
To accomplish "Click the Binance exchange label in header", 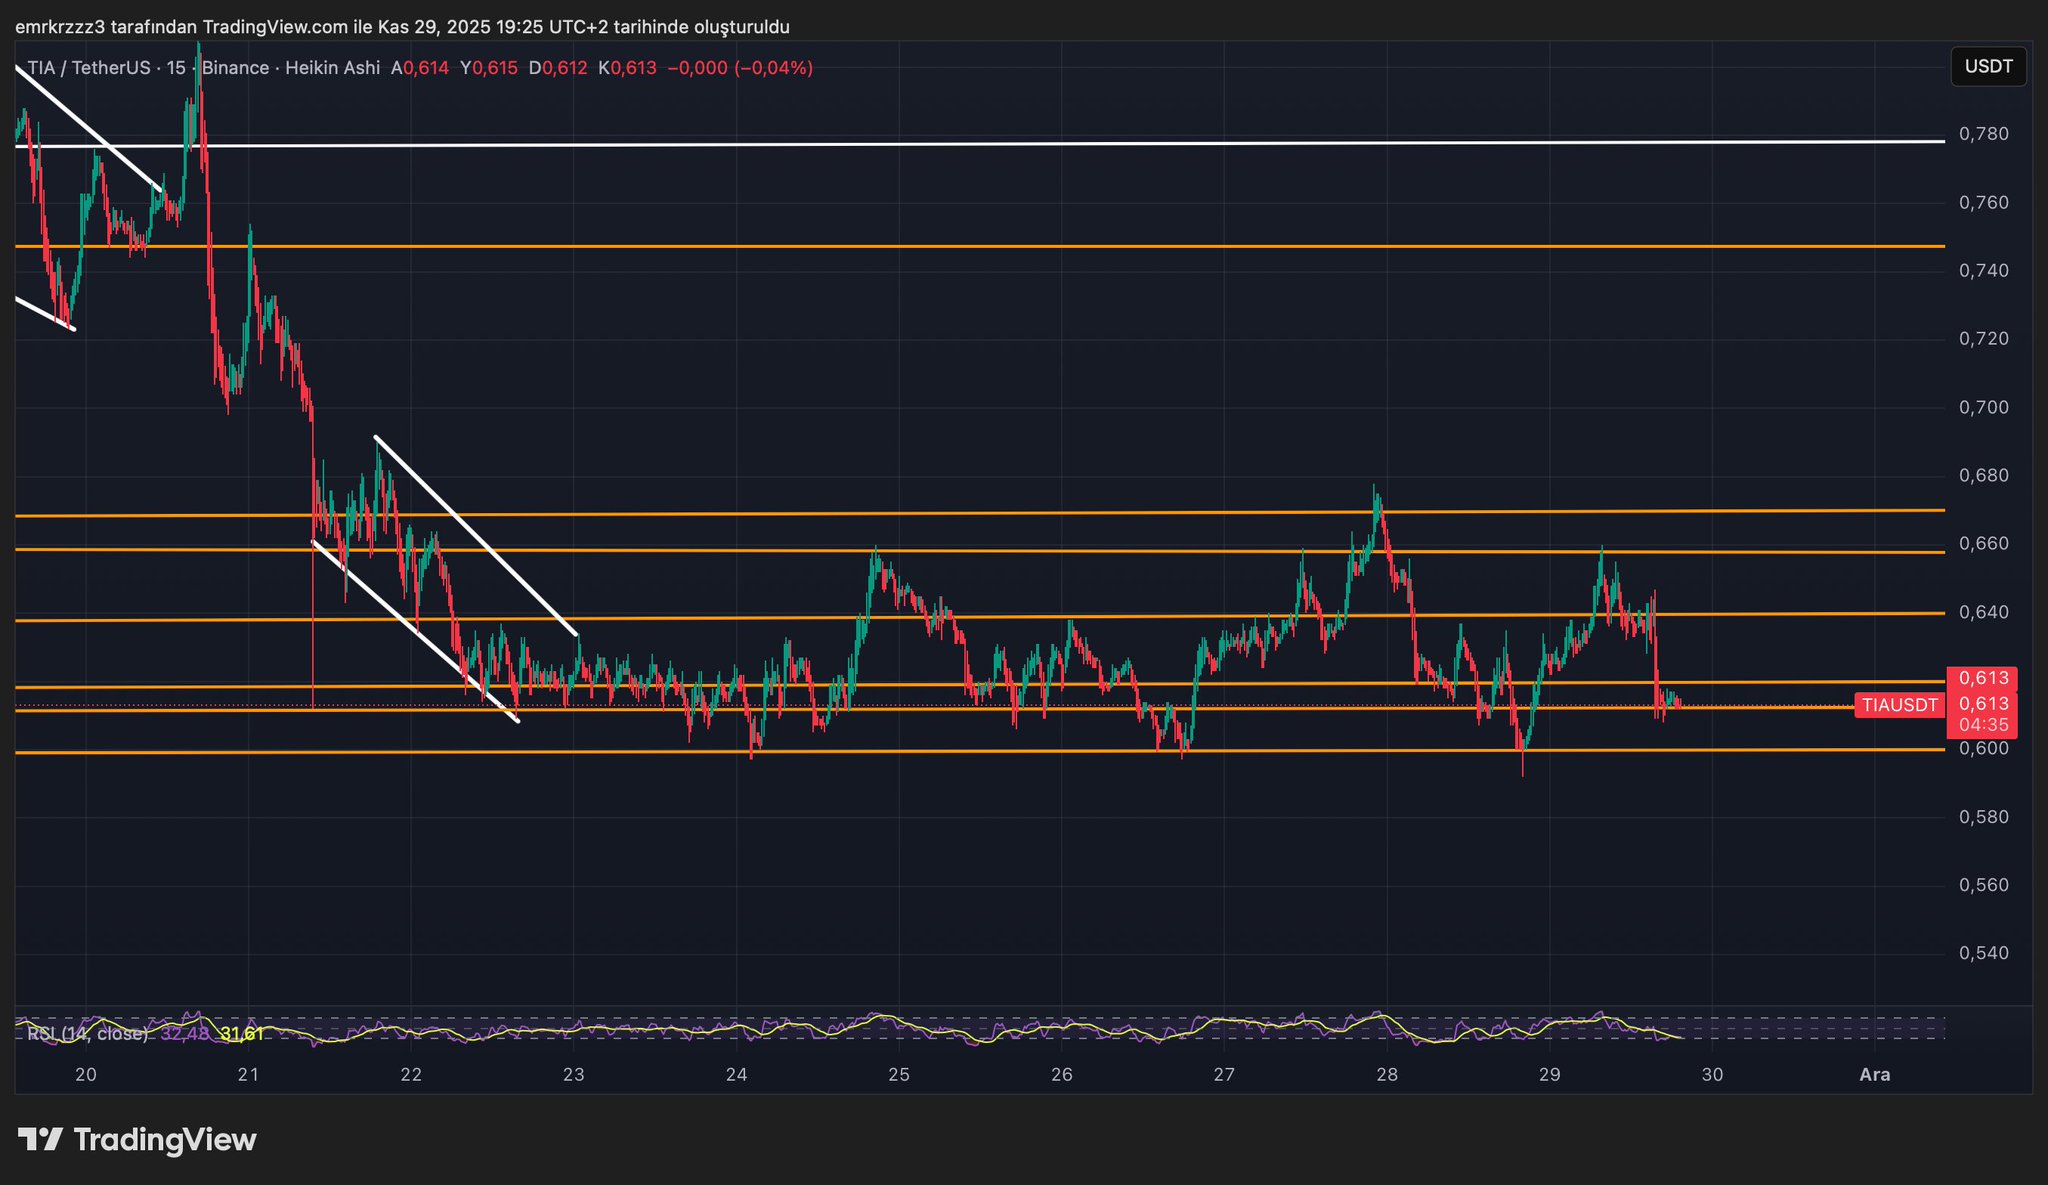I will [x=235, y=68].
